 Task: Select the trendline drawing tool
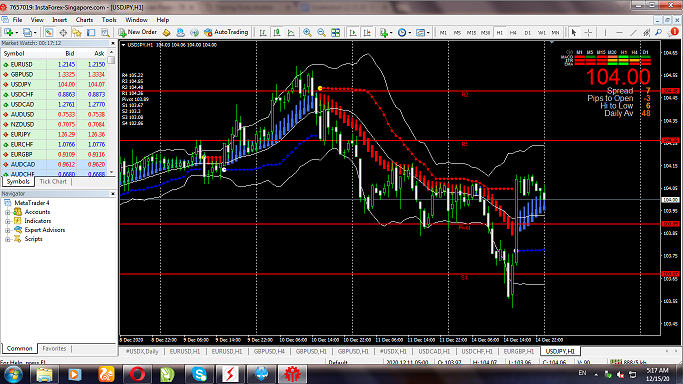point(633,32)
